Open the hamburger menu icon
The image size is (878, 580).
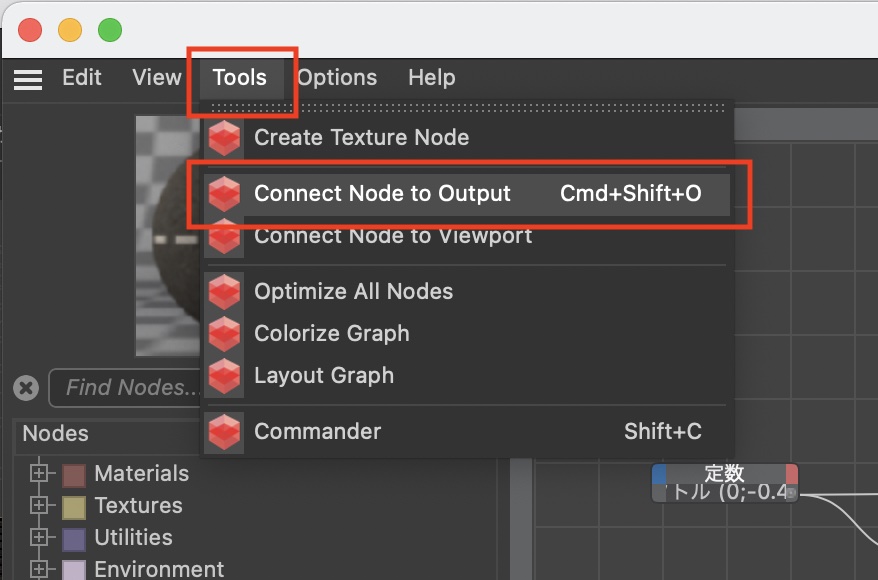click(x=27, y=79)
